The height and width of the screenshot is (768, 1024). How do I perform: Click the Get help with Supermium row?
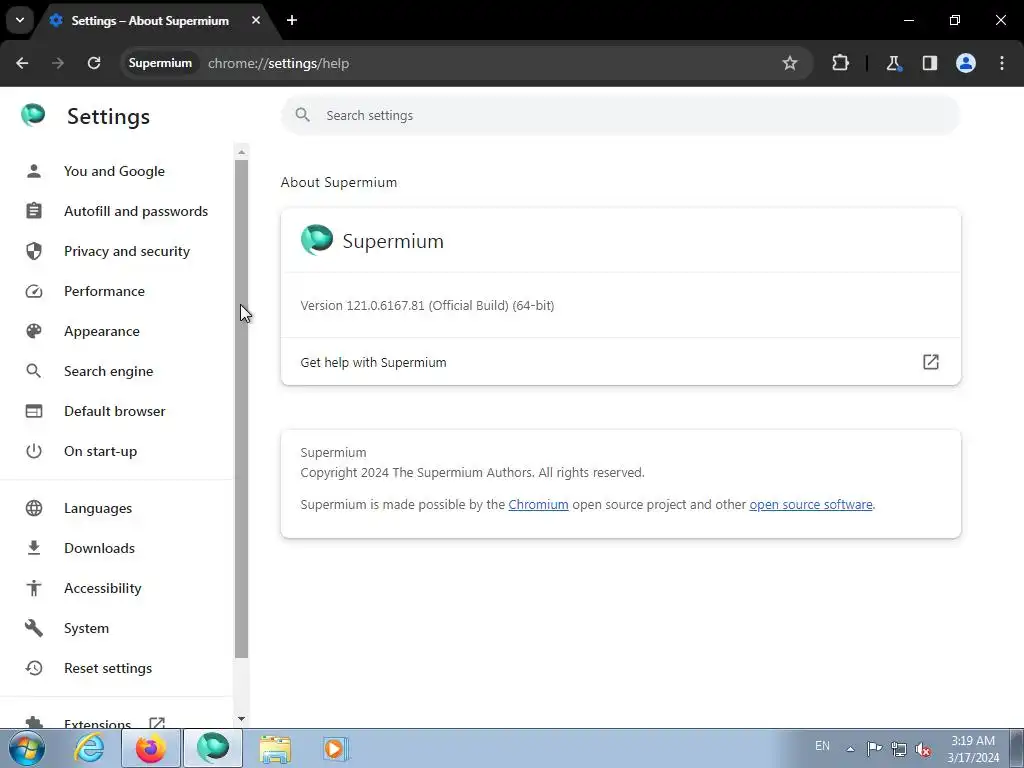pos(620,362)
